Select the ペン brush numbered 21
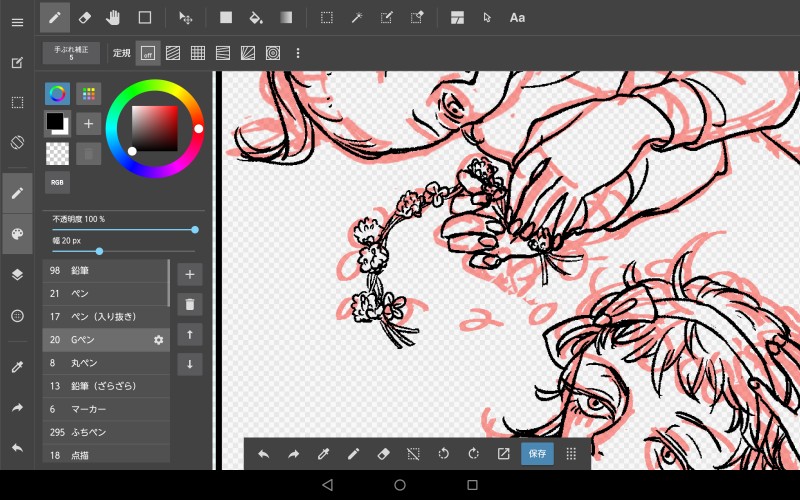 point(106,293)
